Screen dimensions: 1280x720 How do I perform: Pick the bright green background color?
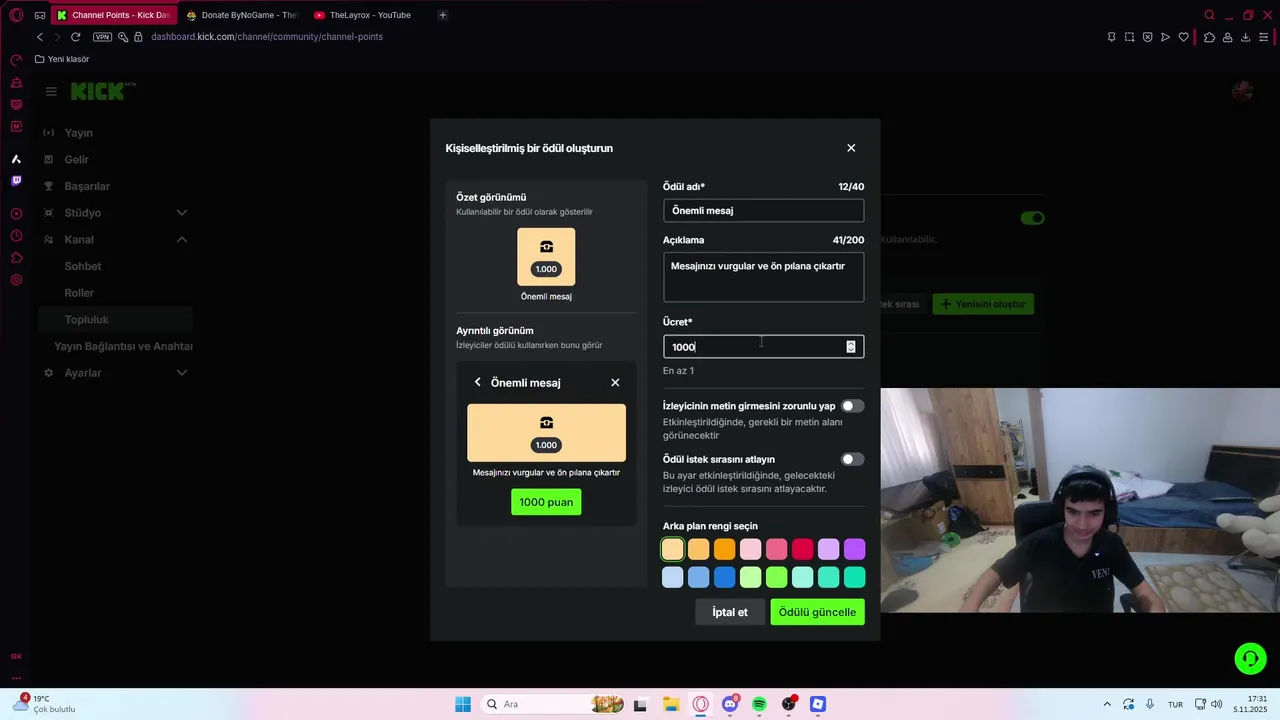[x=777, y=577]
